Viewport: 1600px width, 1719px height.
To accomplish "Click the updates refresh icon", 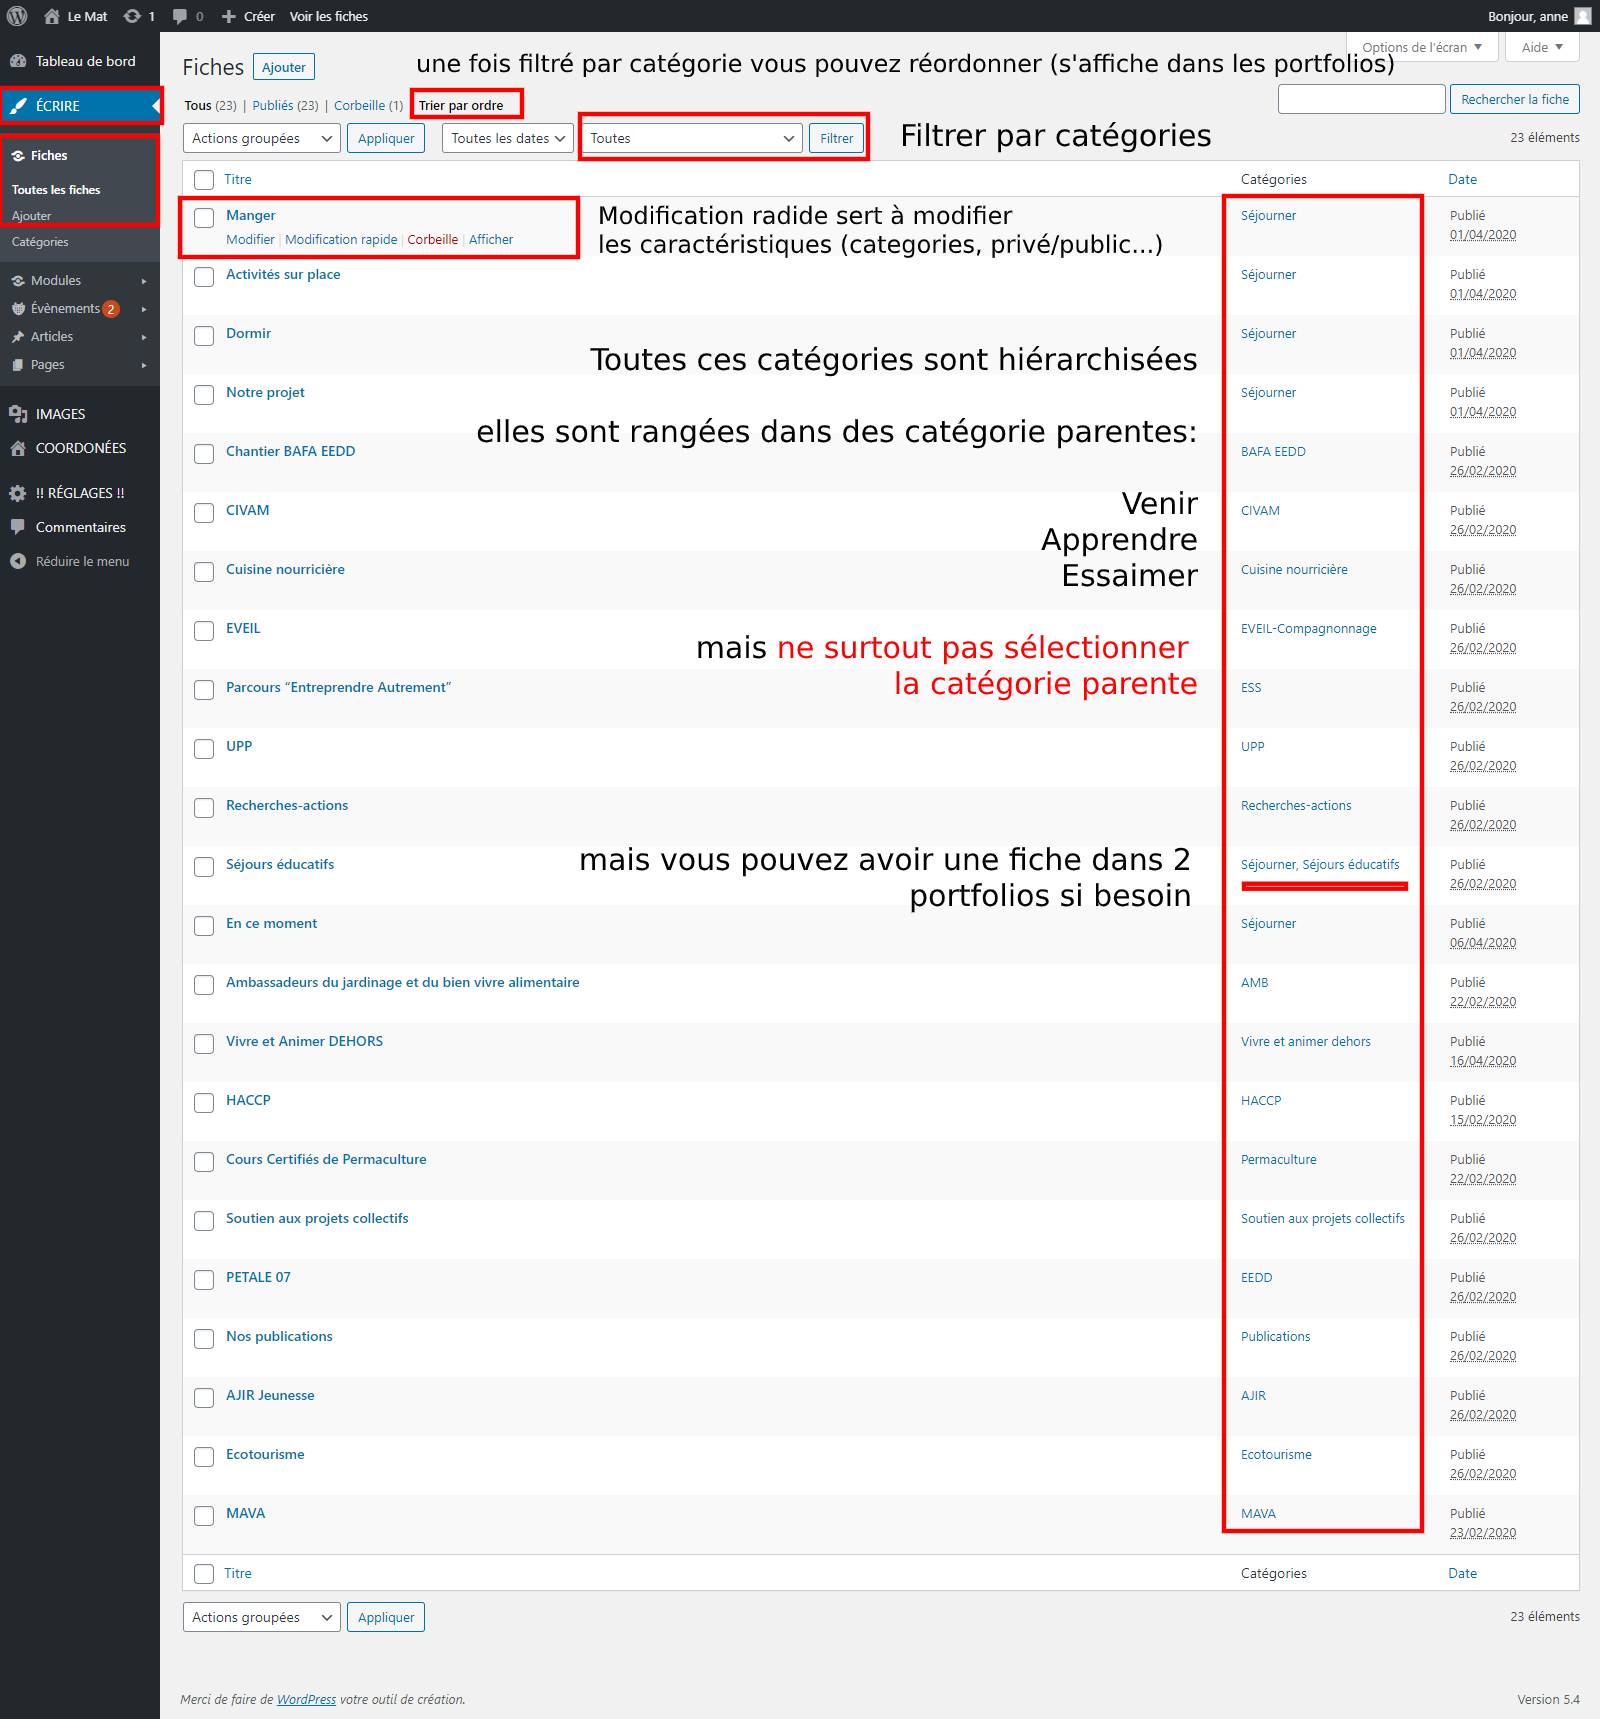I will 131,16.
